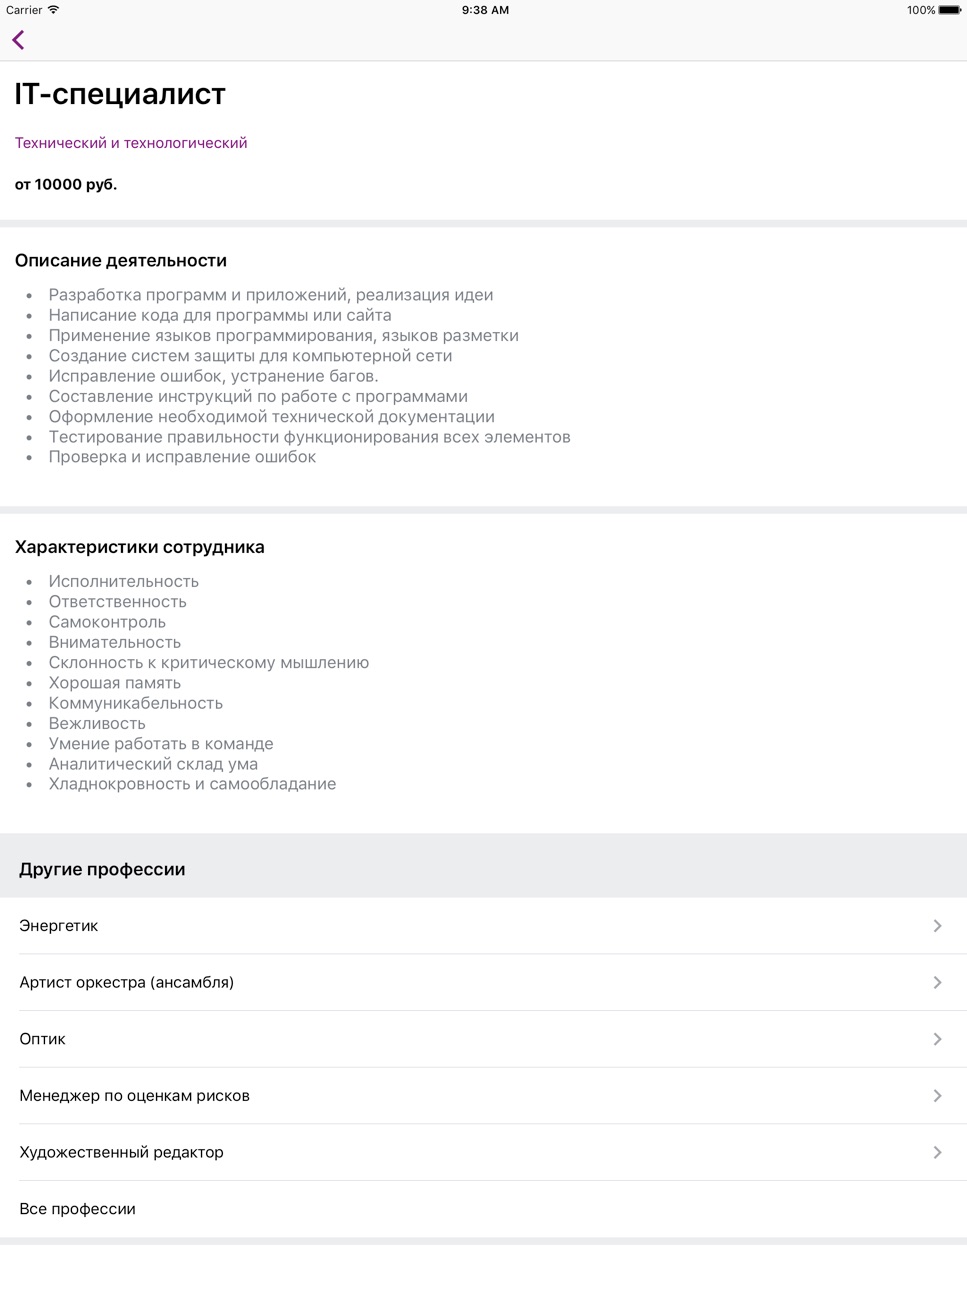Screen dimensions: 967x1290
Task: Show Все профессии list
Action: (483, 1209)
